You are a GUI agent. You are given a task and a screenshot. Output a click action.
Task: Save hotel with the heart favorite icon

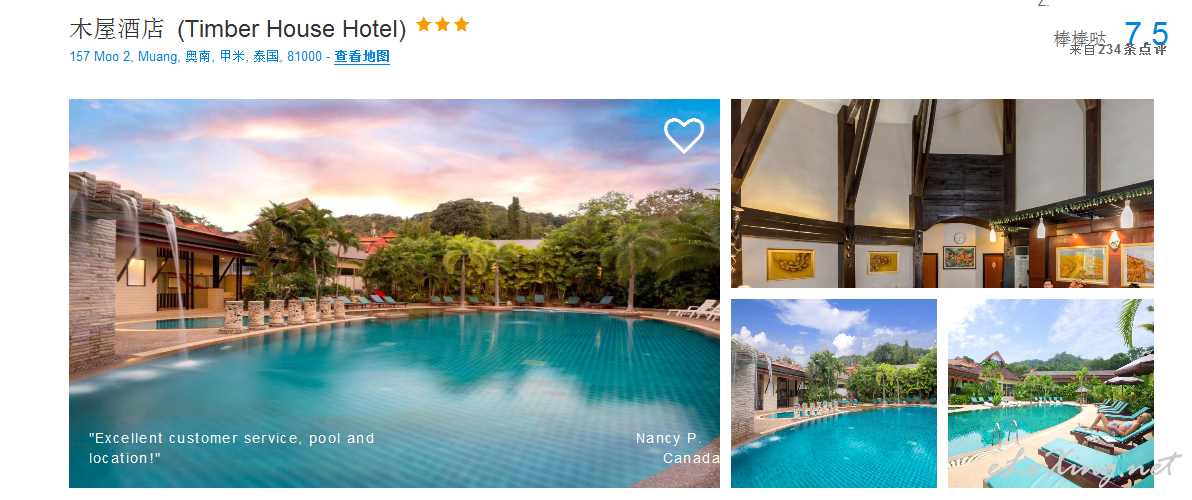point(683,135)
